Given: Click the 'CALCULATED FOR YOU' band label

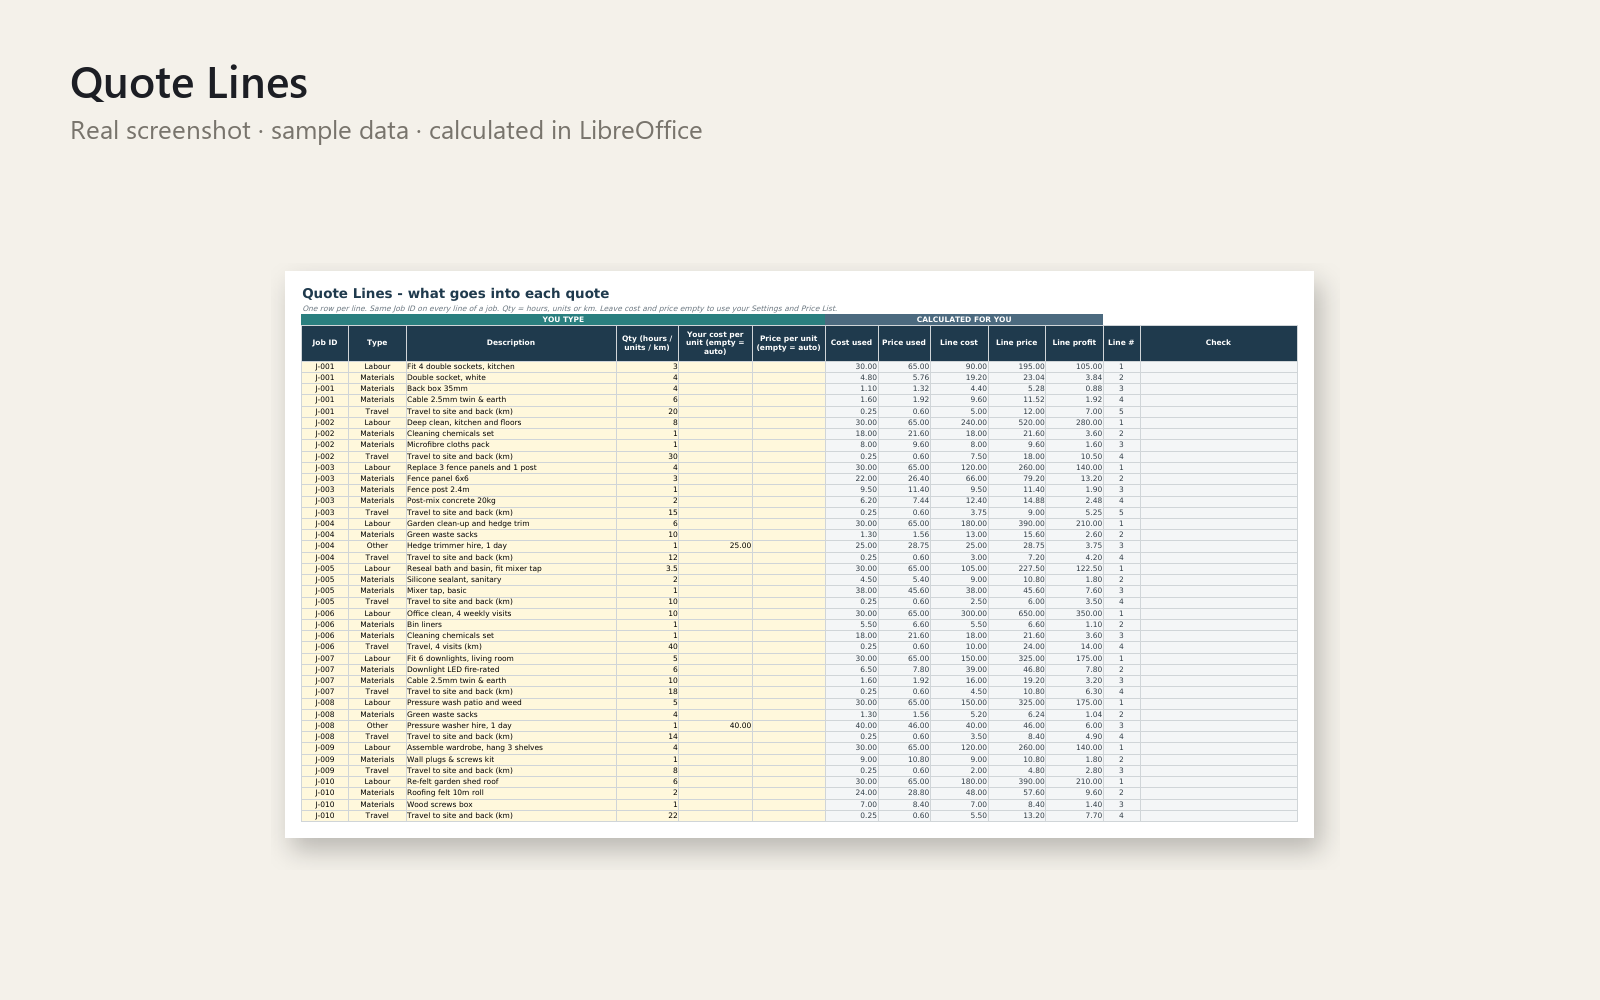Looking at the screenshot, I should pyautogui.click(x=964, y=320).
